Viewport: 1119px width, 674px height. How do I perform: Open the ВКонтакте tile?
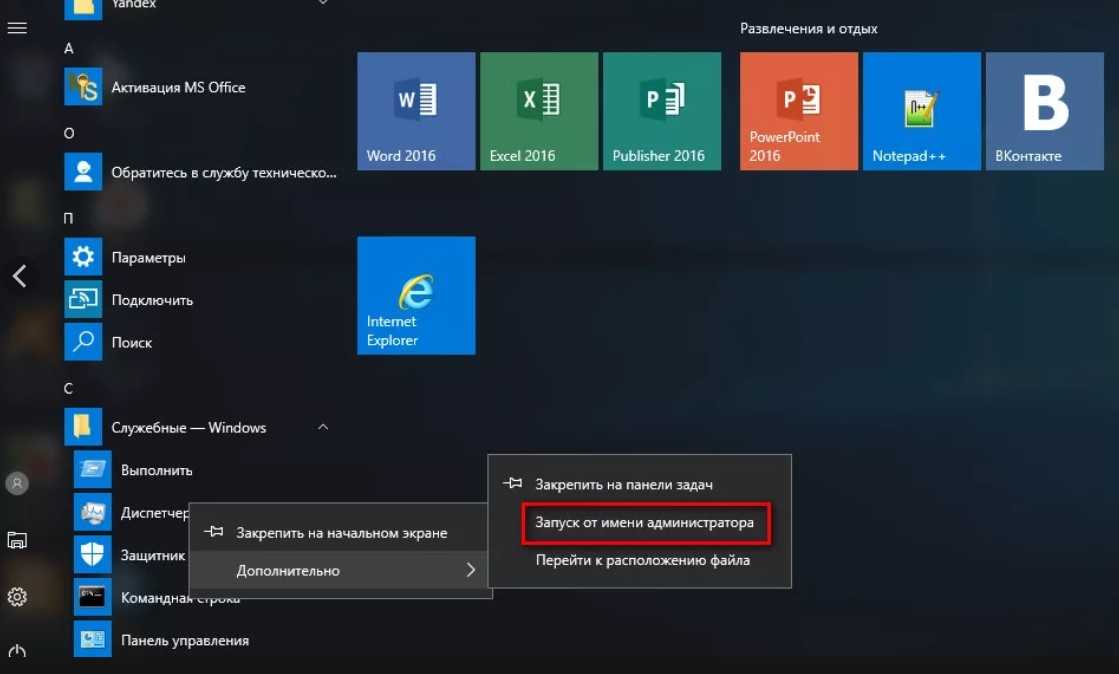1045,111
